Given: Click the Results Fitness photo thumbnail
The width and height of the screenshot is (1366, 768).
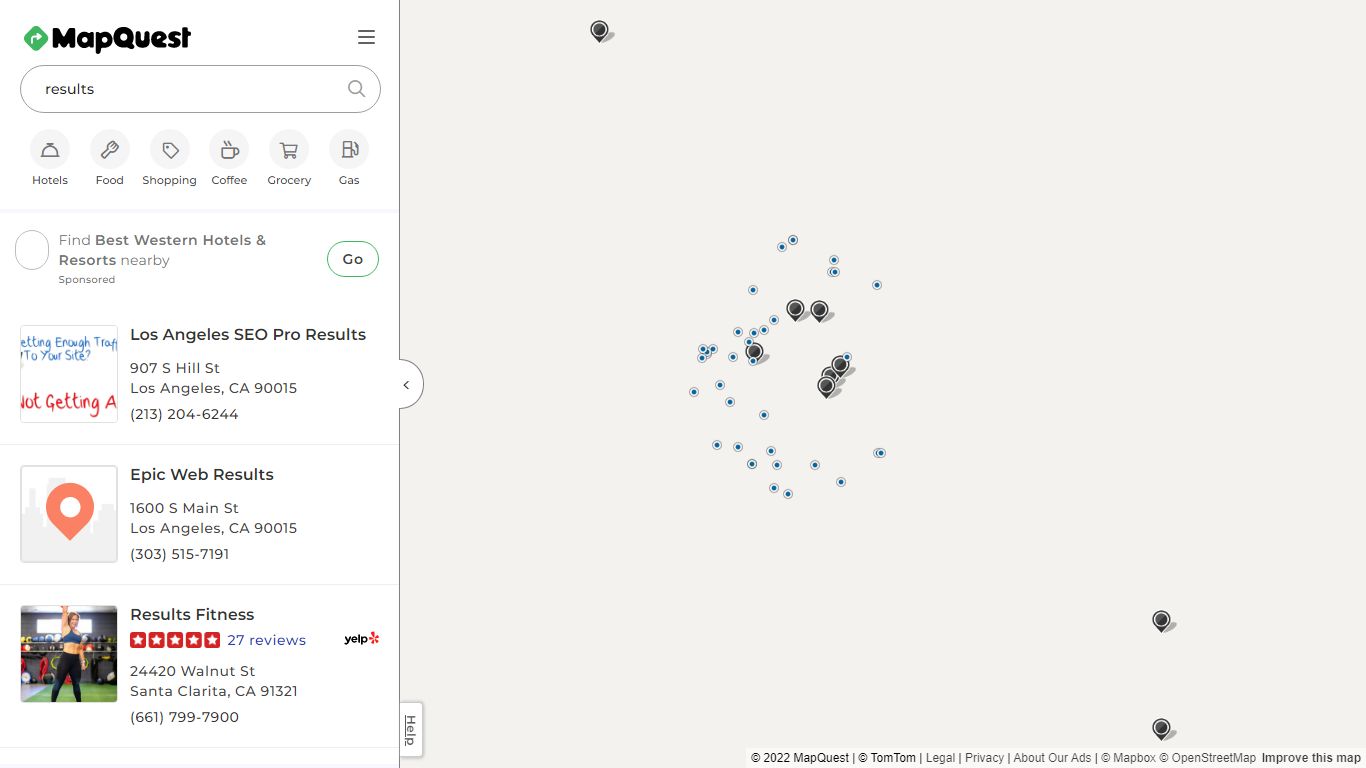Looking at the screenshot, I should click(69, 654).
